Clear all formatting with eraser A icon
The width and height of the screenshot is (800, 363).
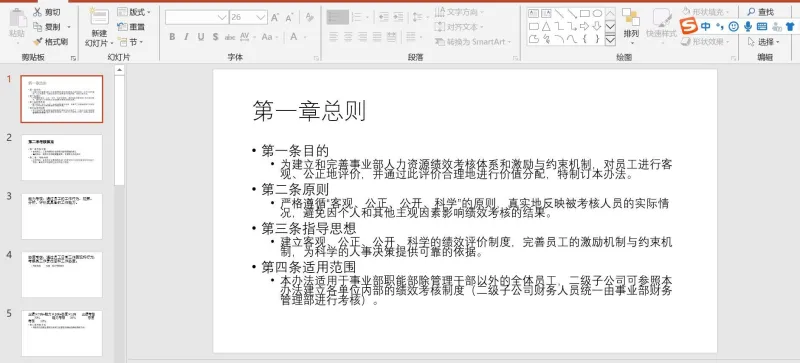pyautogui.click(x=309, y=17)
